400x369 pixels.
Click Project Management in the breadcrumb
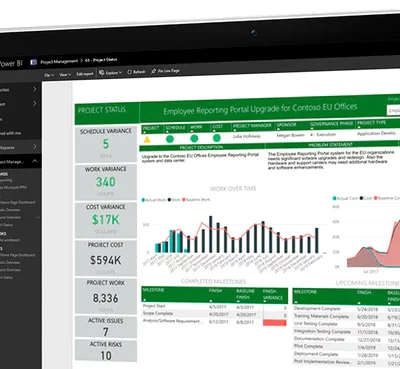click(59, 61)
